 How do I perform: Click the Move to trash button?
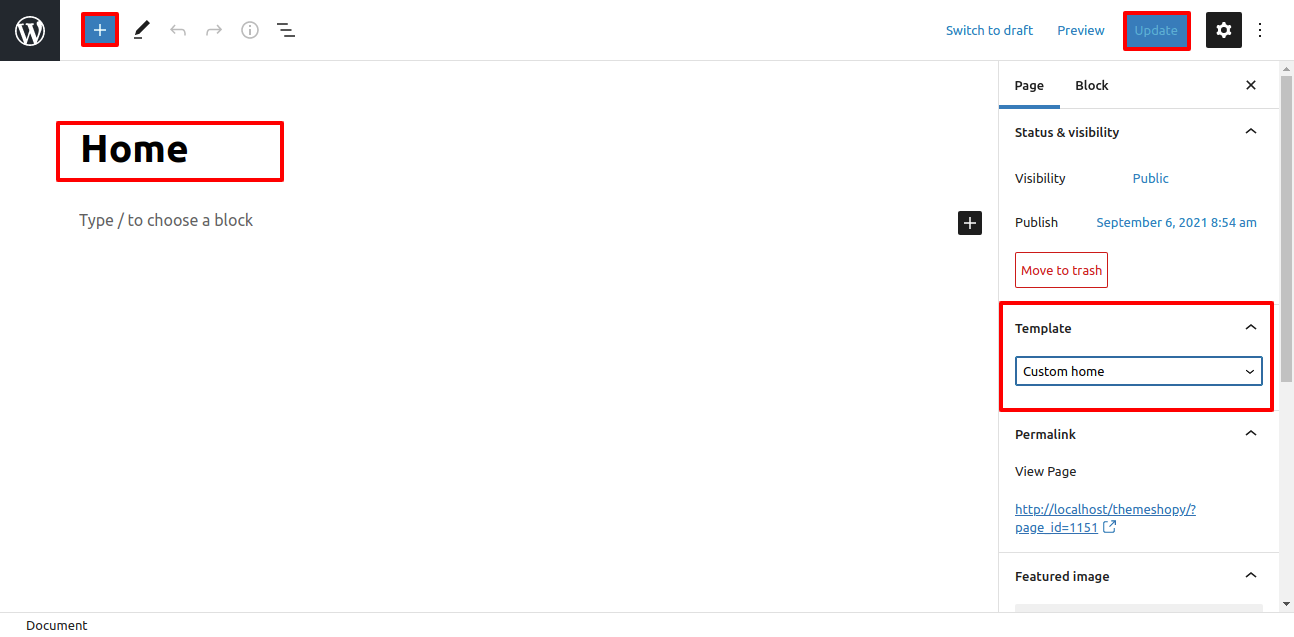point(1061,270)
